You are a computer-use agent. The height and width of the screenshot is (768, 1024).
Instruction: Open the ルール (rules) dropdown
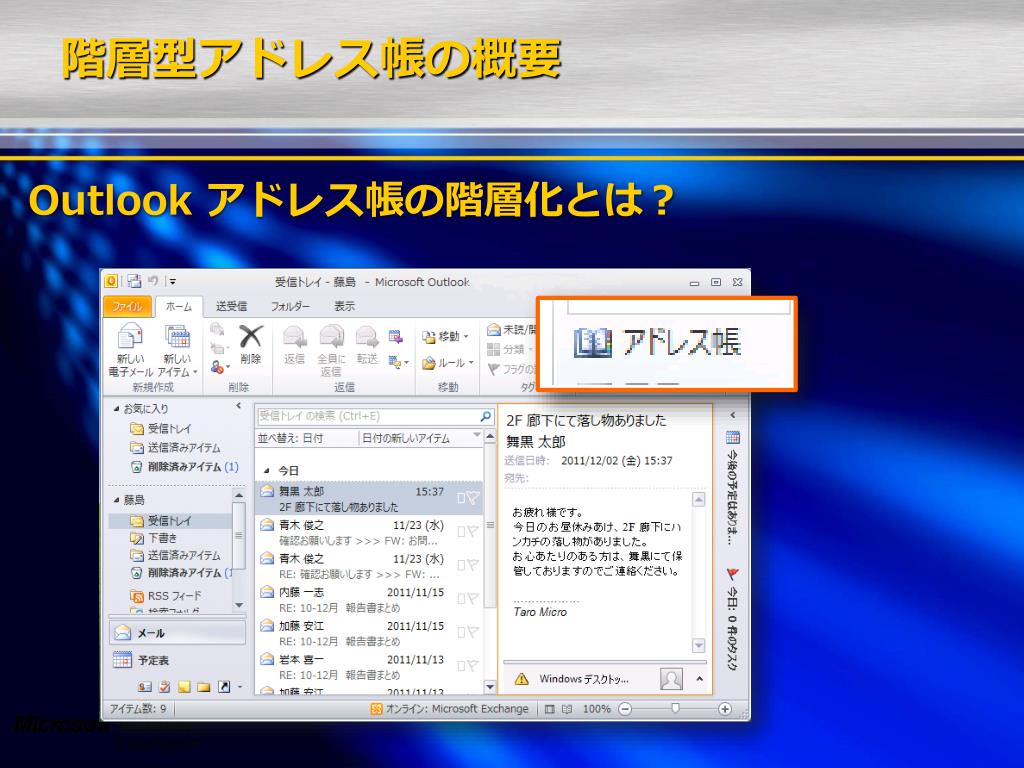[x=447, y=362]
